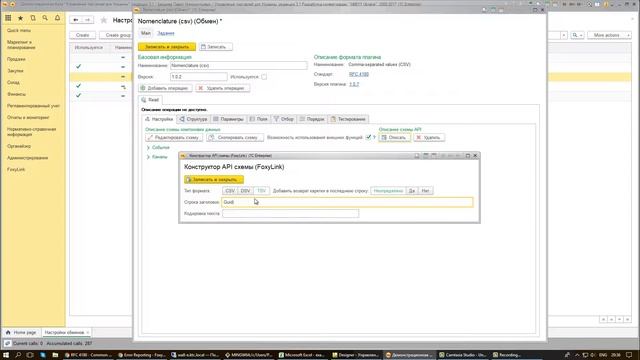Click Скопировать схему button
The height and width of the screenshot is (360, 640).
pyautogui.click(x=235, y=138)
